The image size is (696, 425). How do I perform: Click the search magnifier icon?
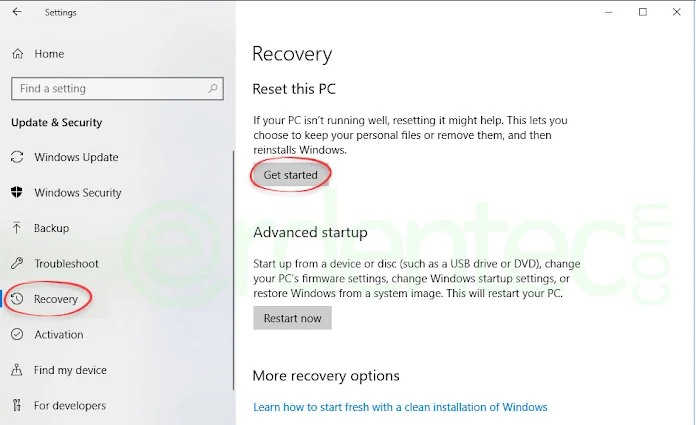click(213, 88)
